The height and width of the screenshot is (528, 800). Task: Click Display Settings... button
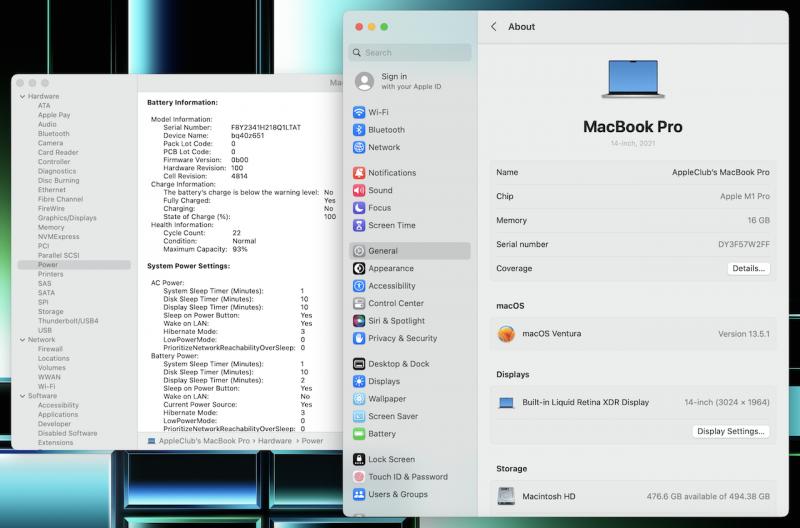(731, 431)
